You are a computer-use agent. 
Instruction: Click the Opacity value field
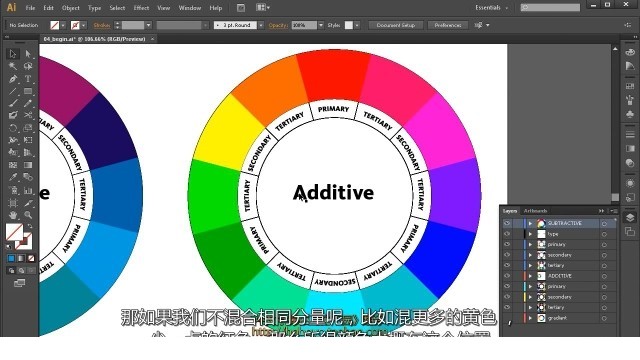pos(304,25)
